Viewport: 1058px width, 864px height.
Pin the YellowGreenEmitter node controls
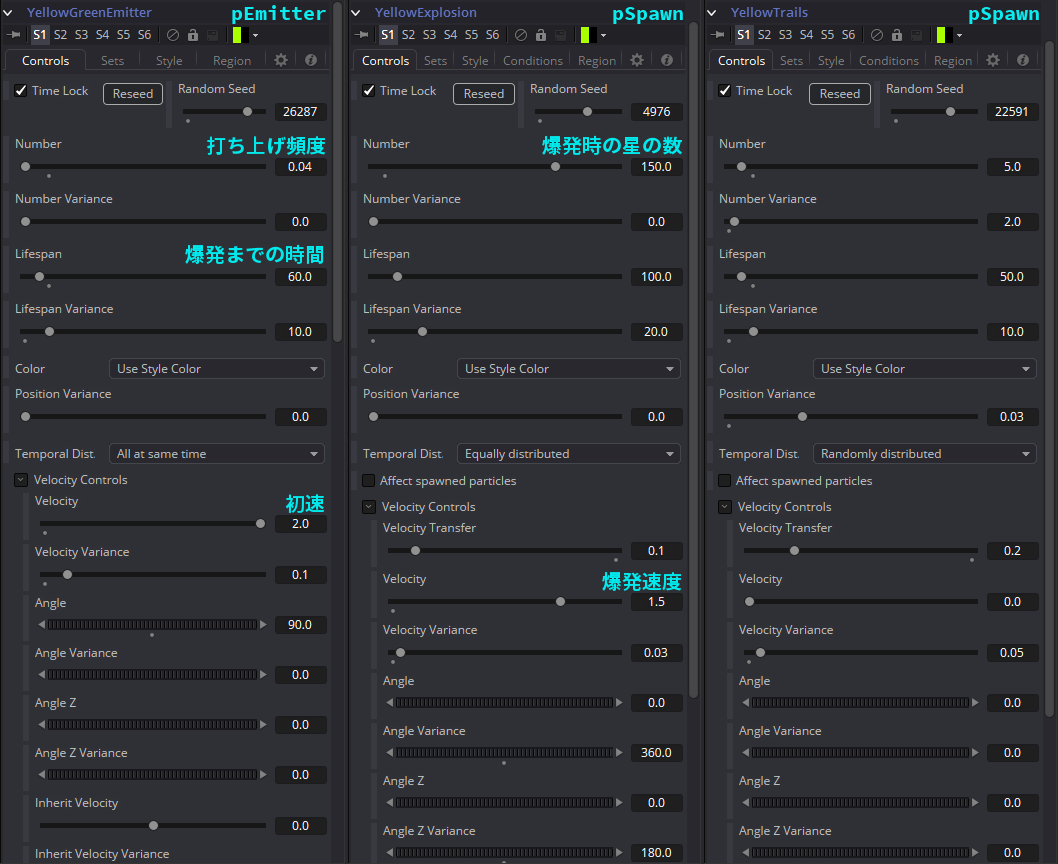pyautogui.click(x=12, y=35)
